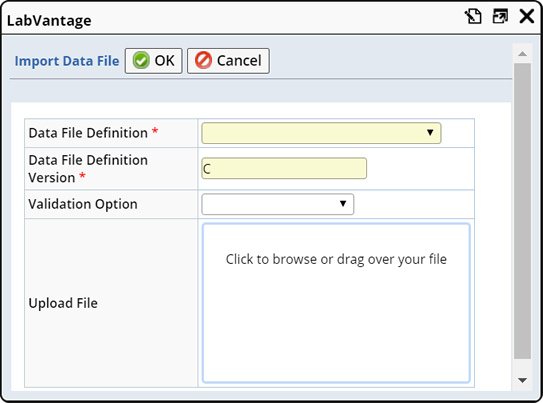
Task: Select the Import Data File heading
Action: [67, 61]
